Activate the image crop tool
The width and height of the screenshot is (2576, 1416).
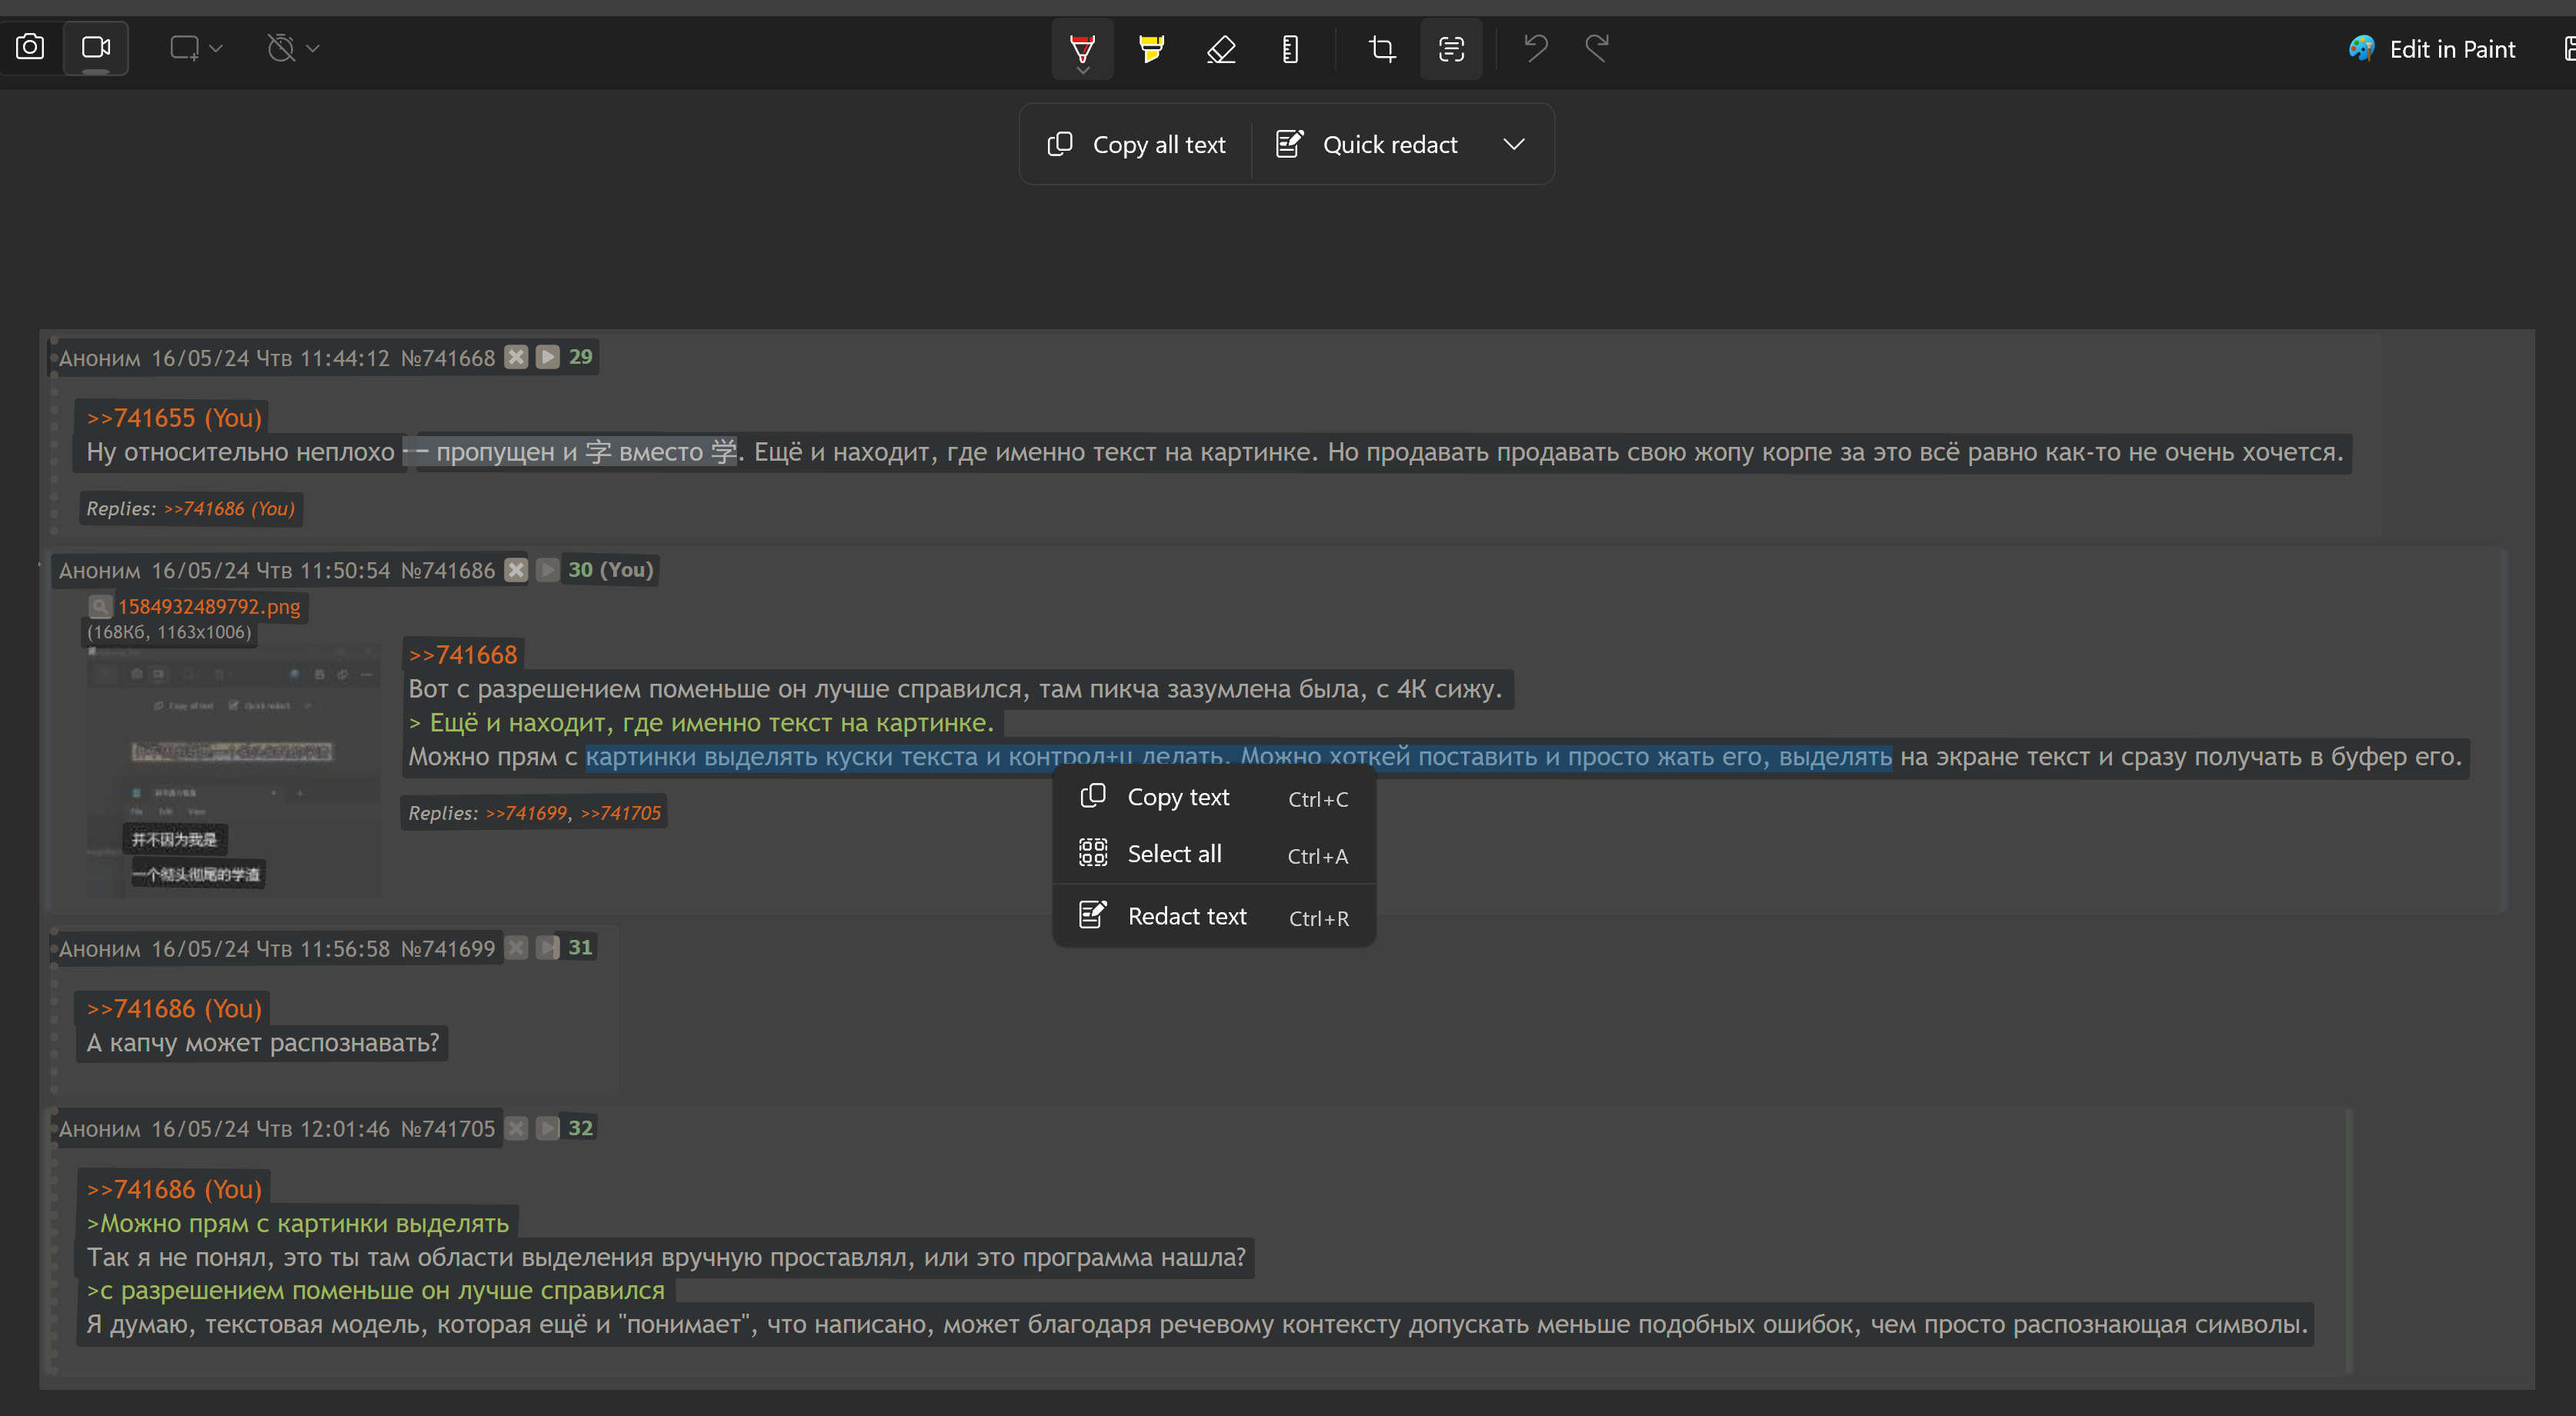click(1382, 48)
